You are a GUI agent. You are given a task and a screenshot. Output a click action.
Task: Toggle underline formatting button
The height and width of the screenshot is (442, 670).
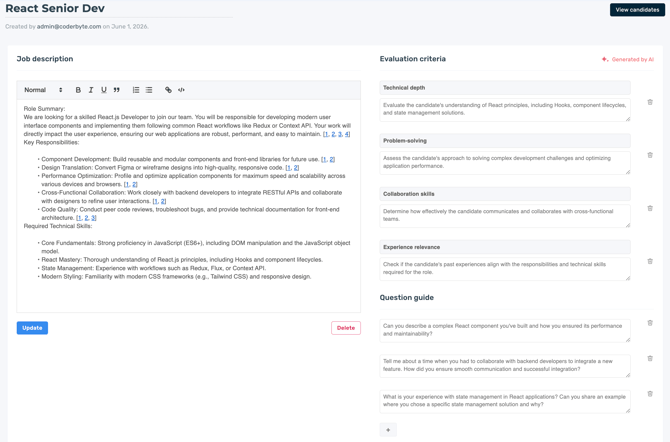click(103, 90)
